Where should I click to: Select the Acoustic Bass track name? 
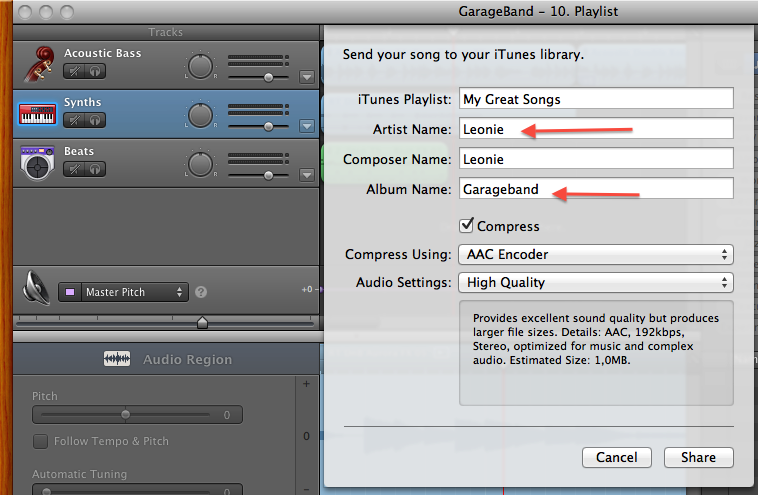[x=102, y=53]
